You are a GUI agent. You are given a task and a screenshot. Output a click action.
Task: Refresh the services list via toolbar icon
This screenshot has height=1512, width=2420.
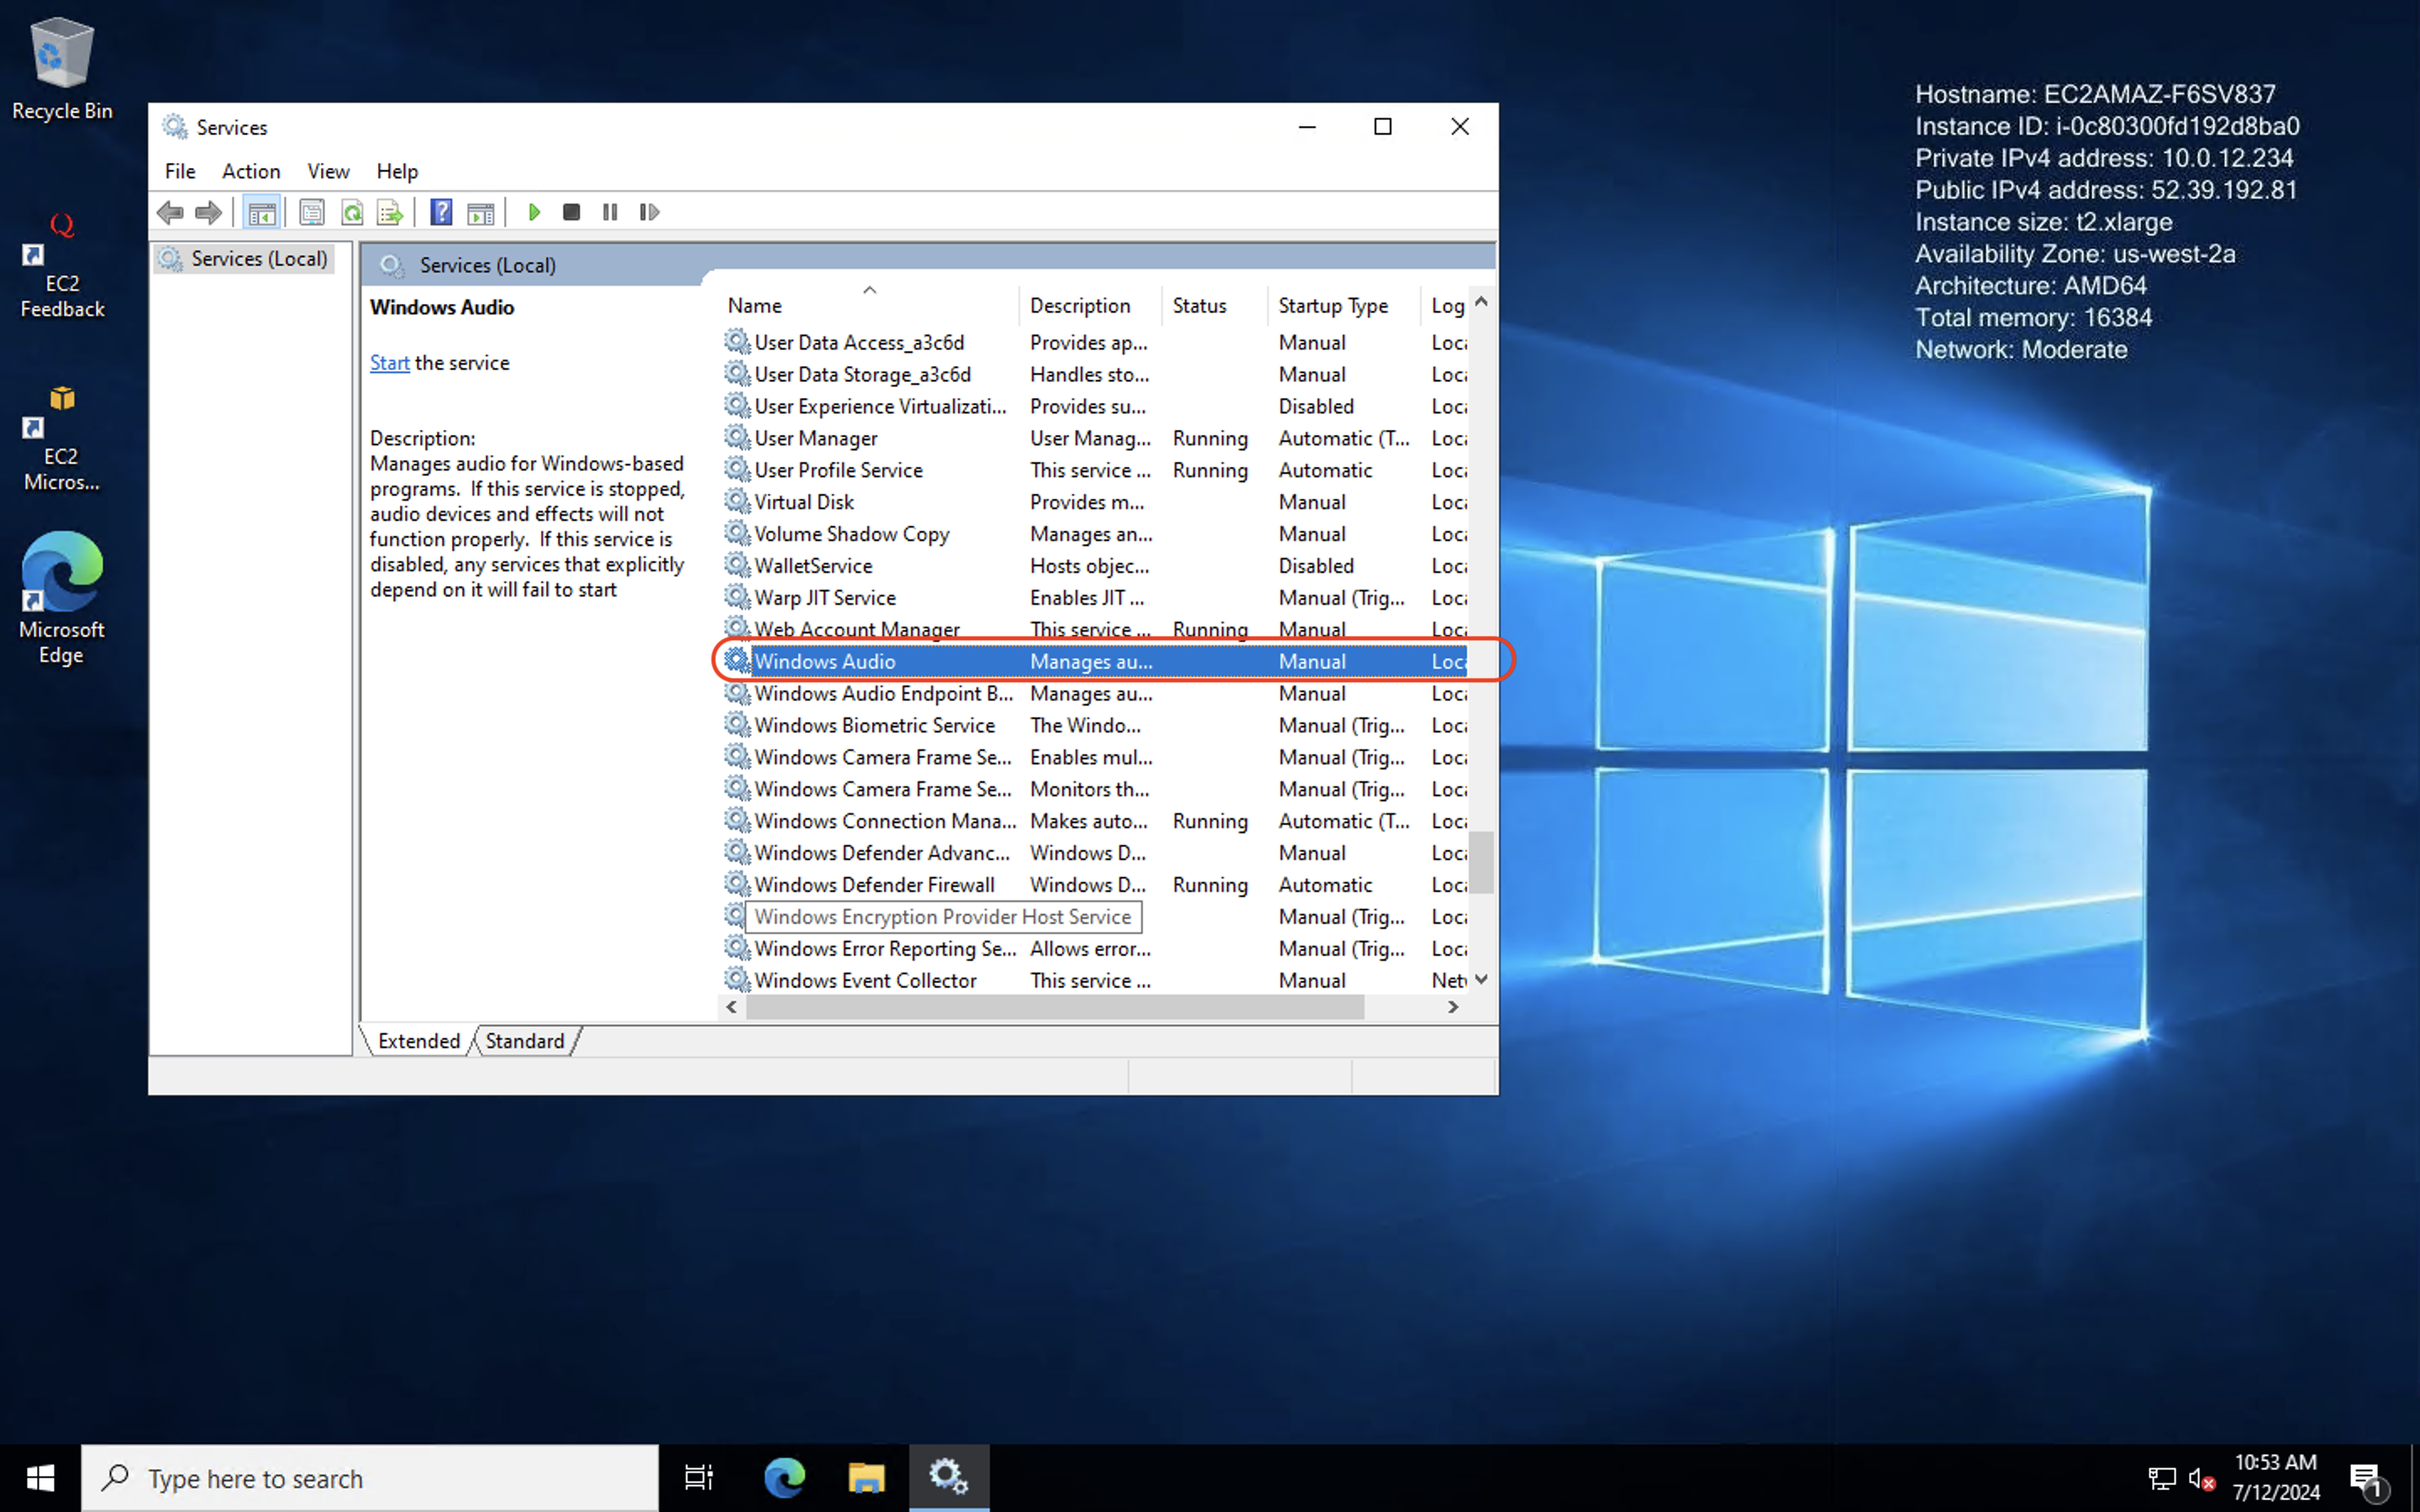(352, 211)
